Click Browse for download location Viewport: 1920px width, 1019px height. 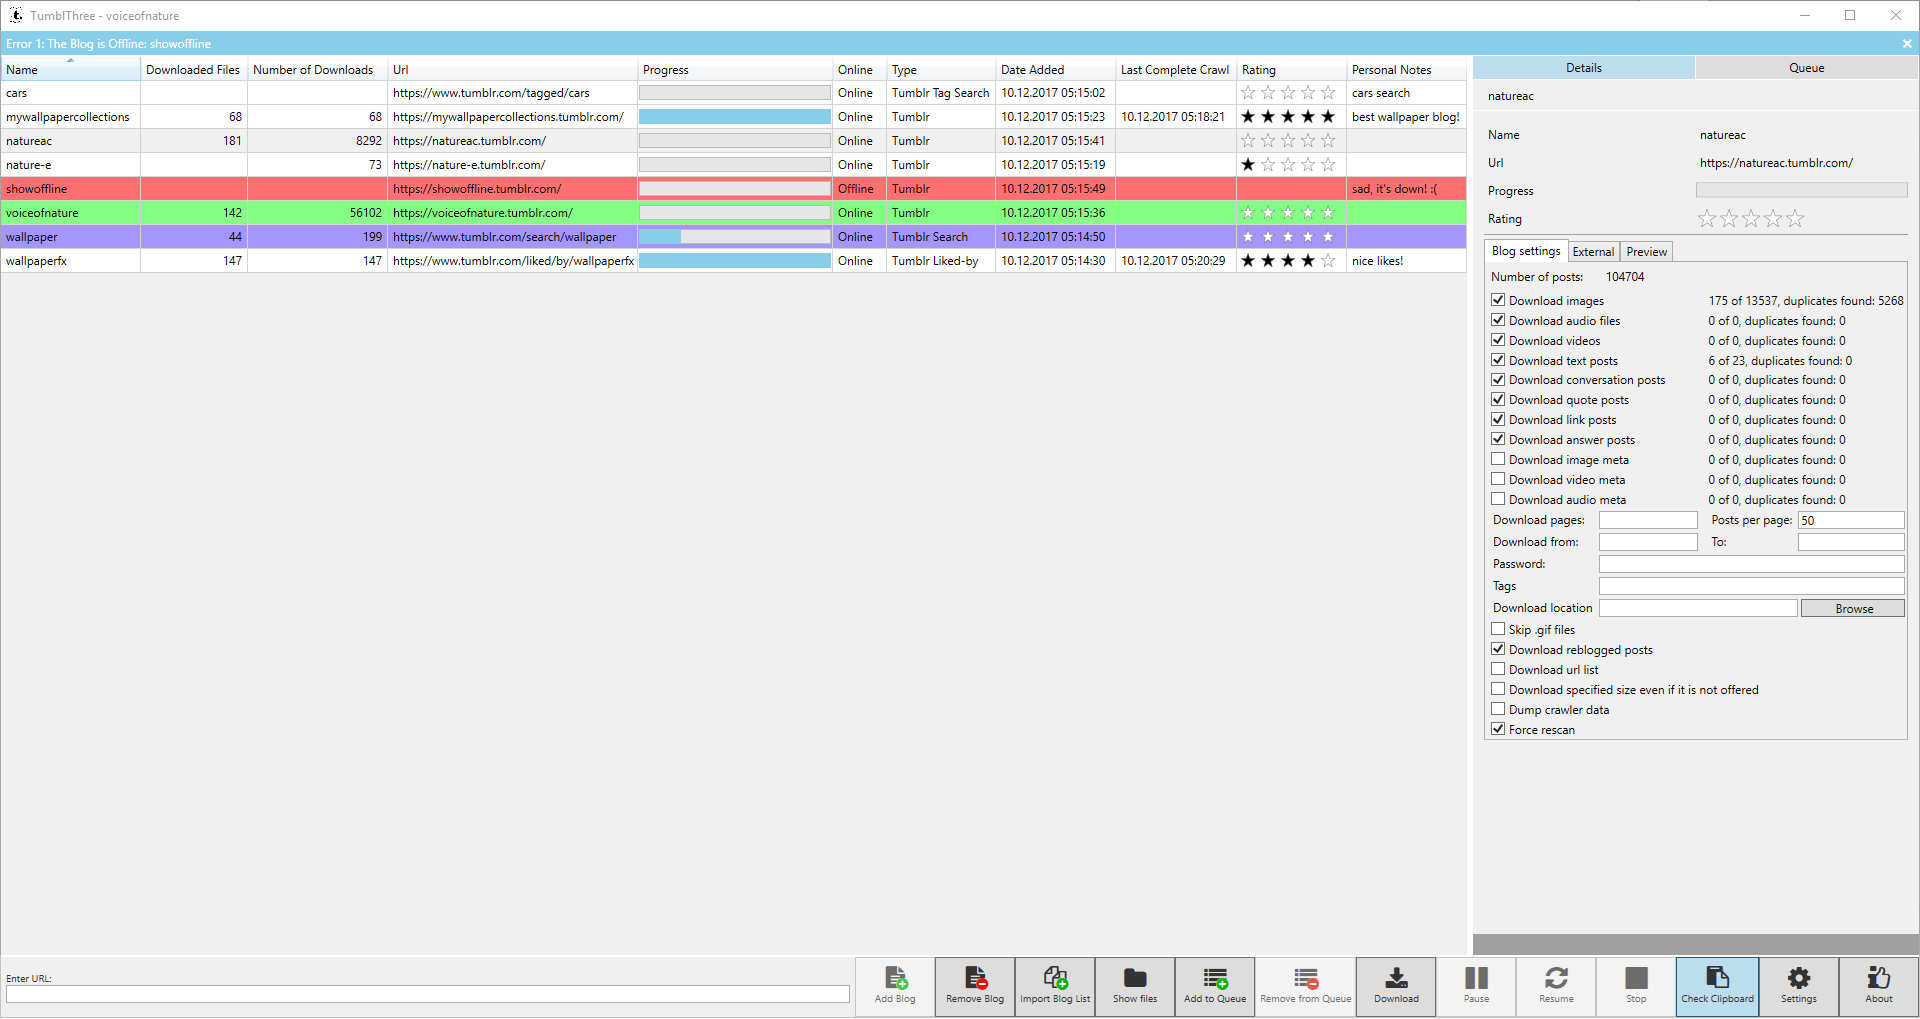(1853, 608)
